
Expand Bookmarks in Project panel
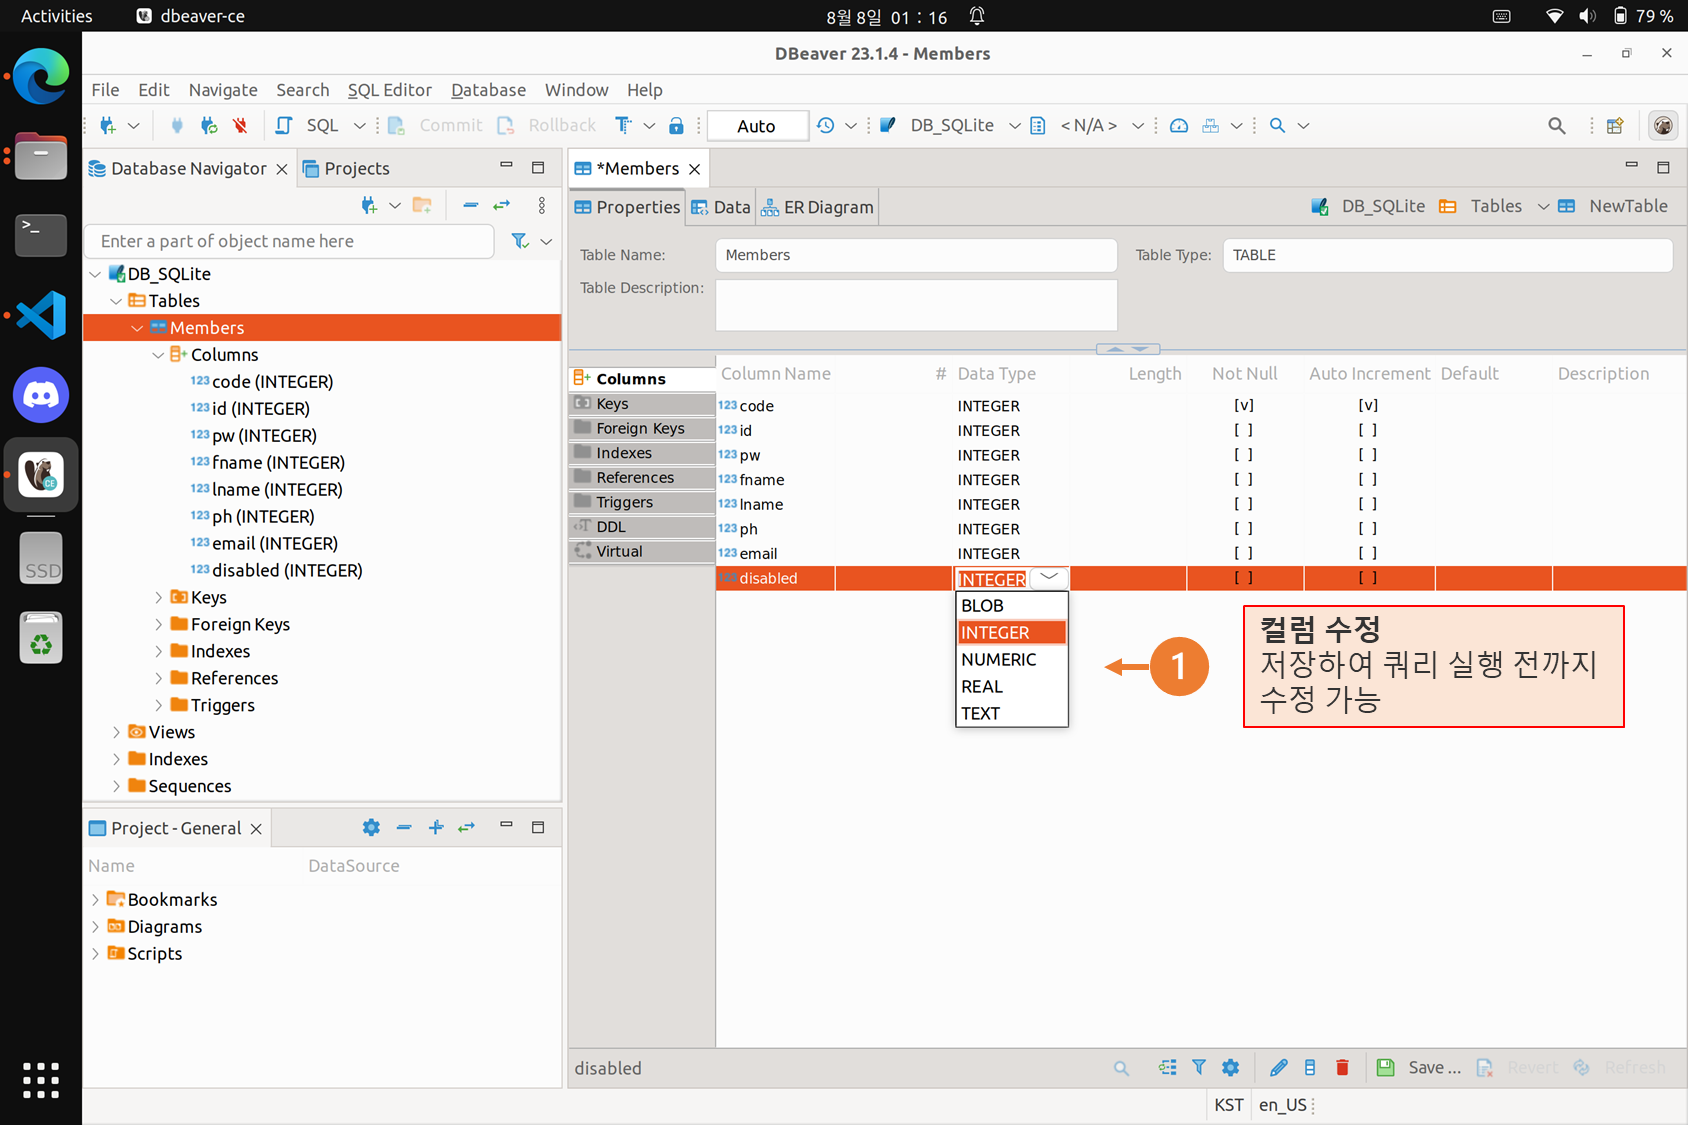click(95, 899)
